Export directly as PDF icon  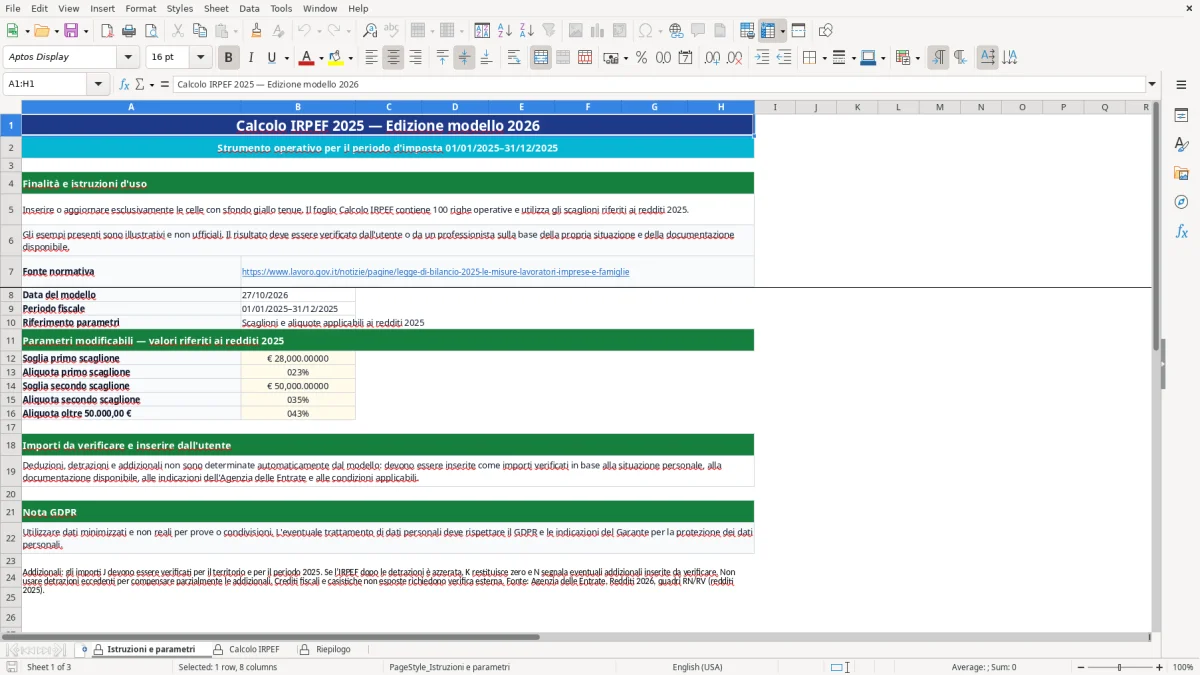click(x=107, y=31)
